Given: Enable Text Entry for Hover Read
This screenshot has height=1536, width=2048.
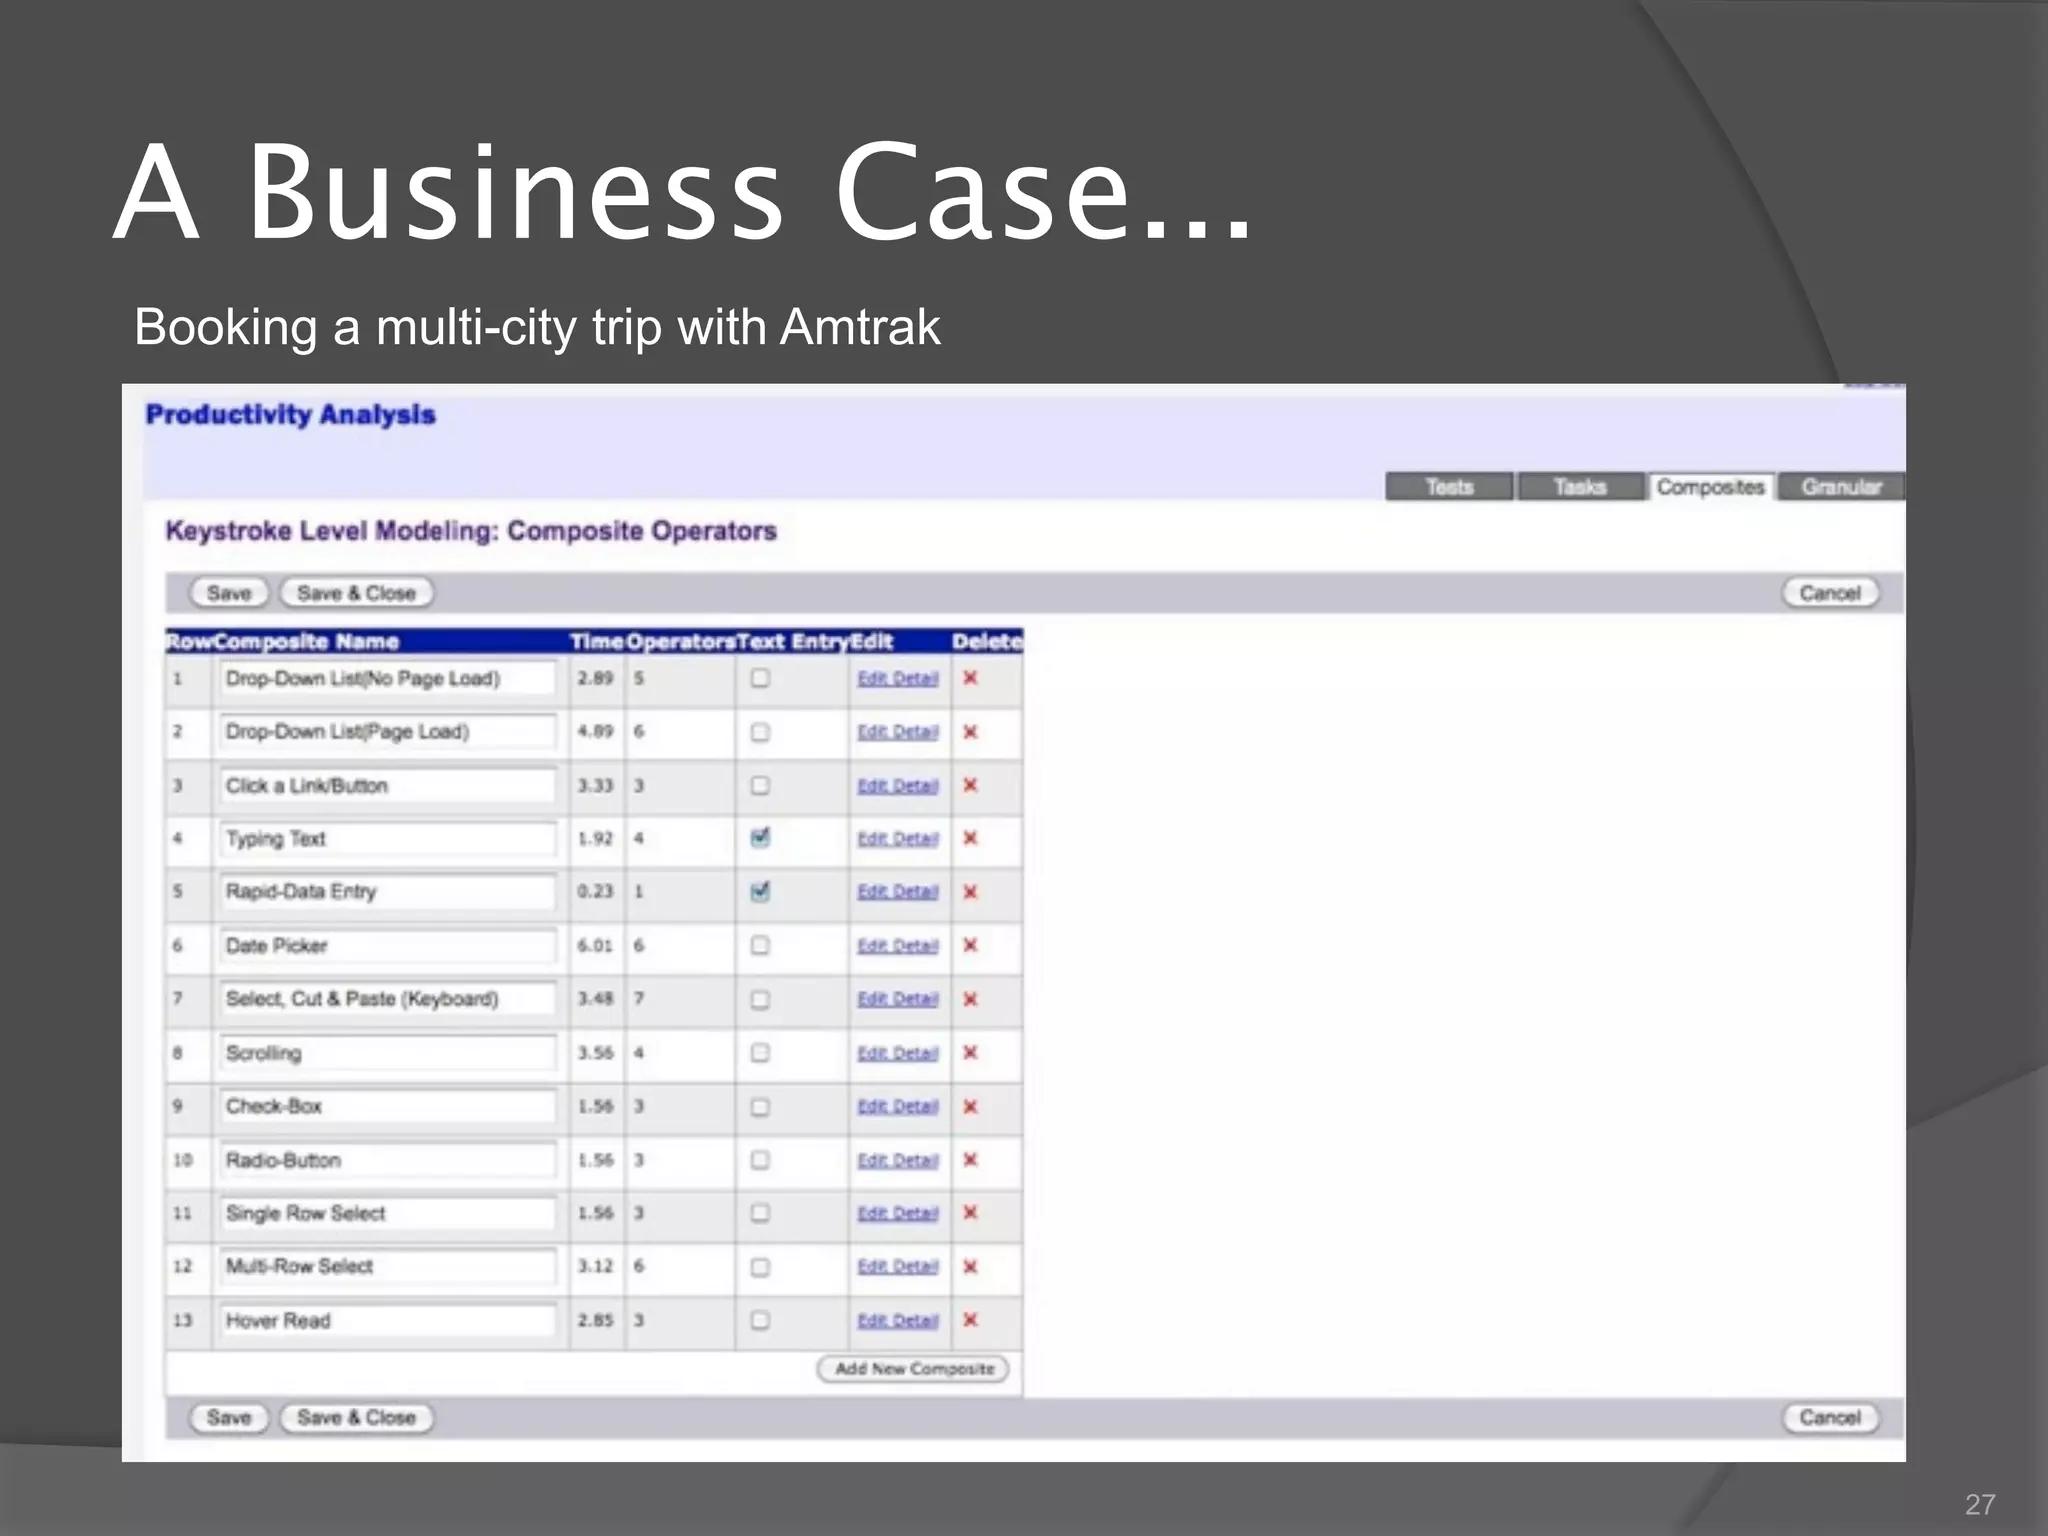Looking at the screenshot, I should click(x=760, y=1320).
